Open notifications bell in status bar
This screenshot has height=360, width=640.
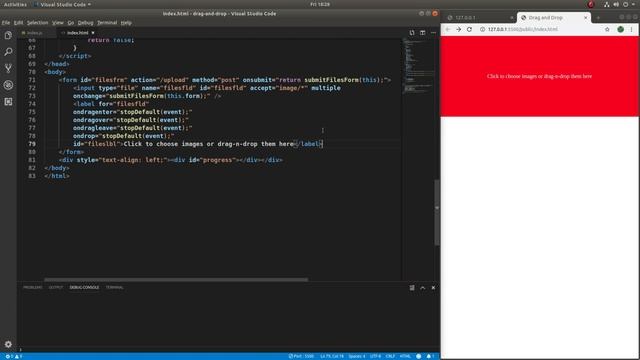430,356
